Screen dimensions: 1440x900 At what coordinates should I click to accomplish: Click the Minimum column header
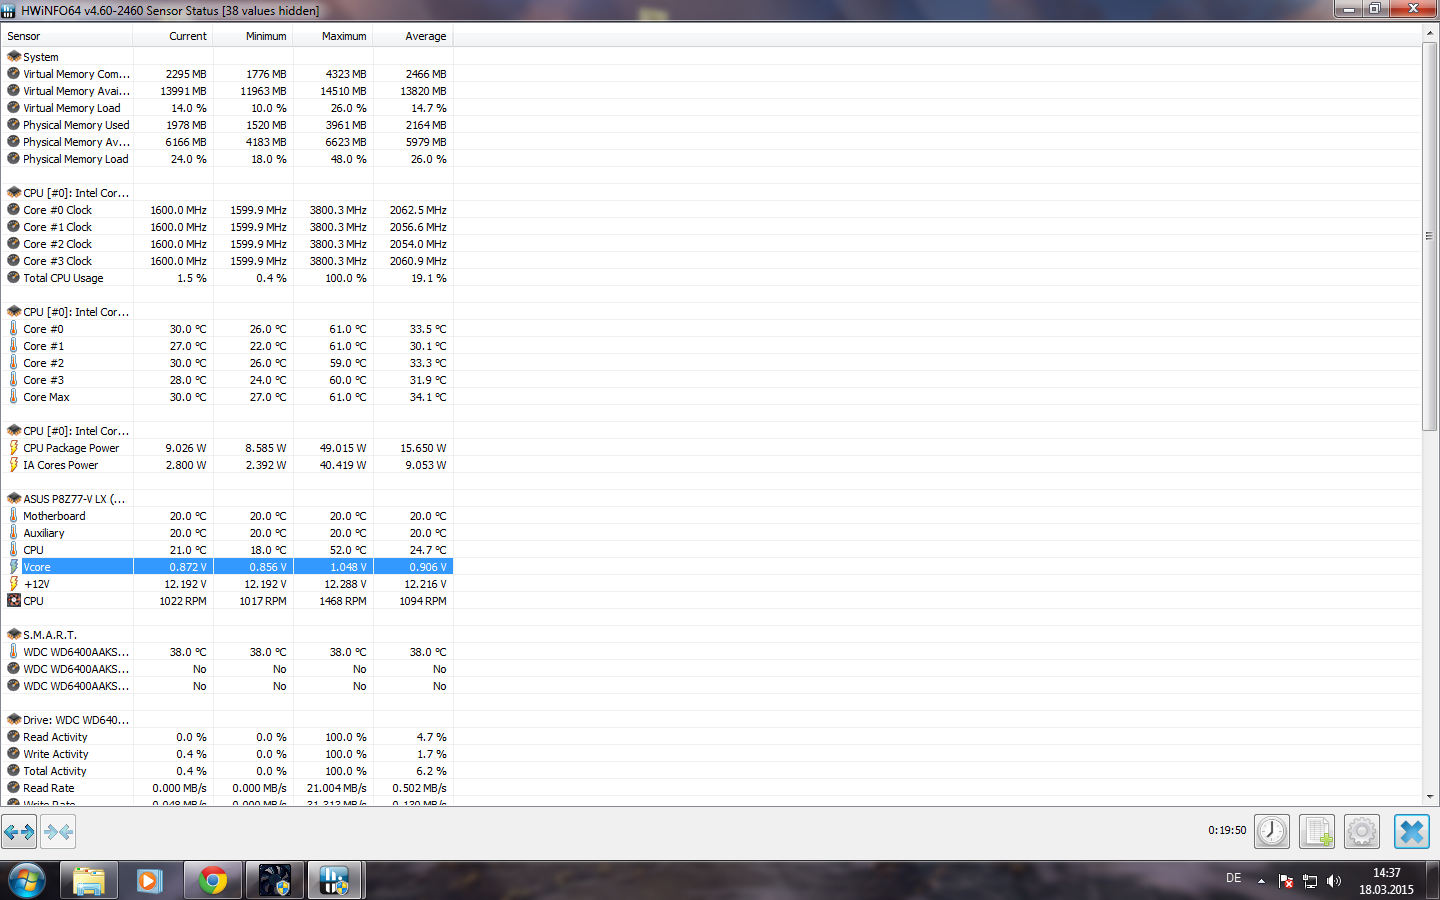[x=253, y=36]
